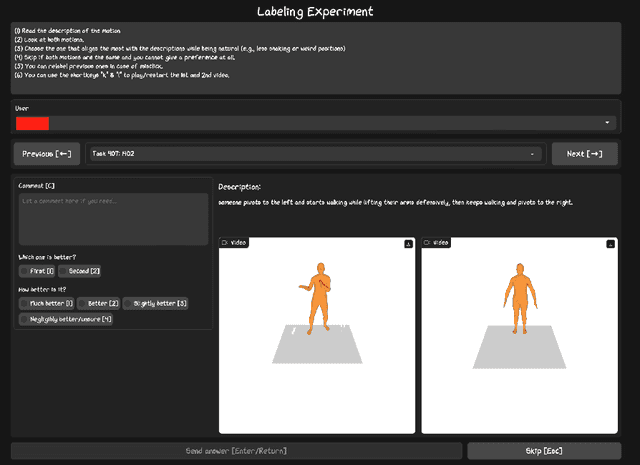Select the 'Second [2]' radio option
This screenshot has width=640, height=465.
[63, 271]
